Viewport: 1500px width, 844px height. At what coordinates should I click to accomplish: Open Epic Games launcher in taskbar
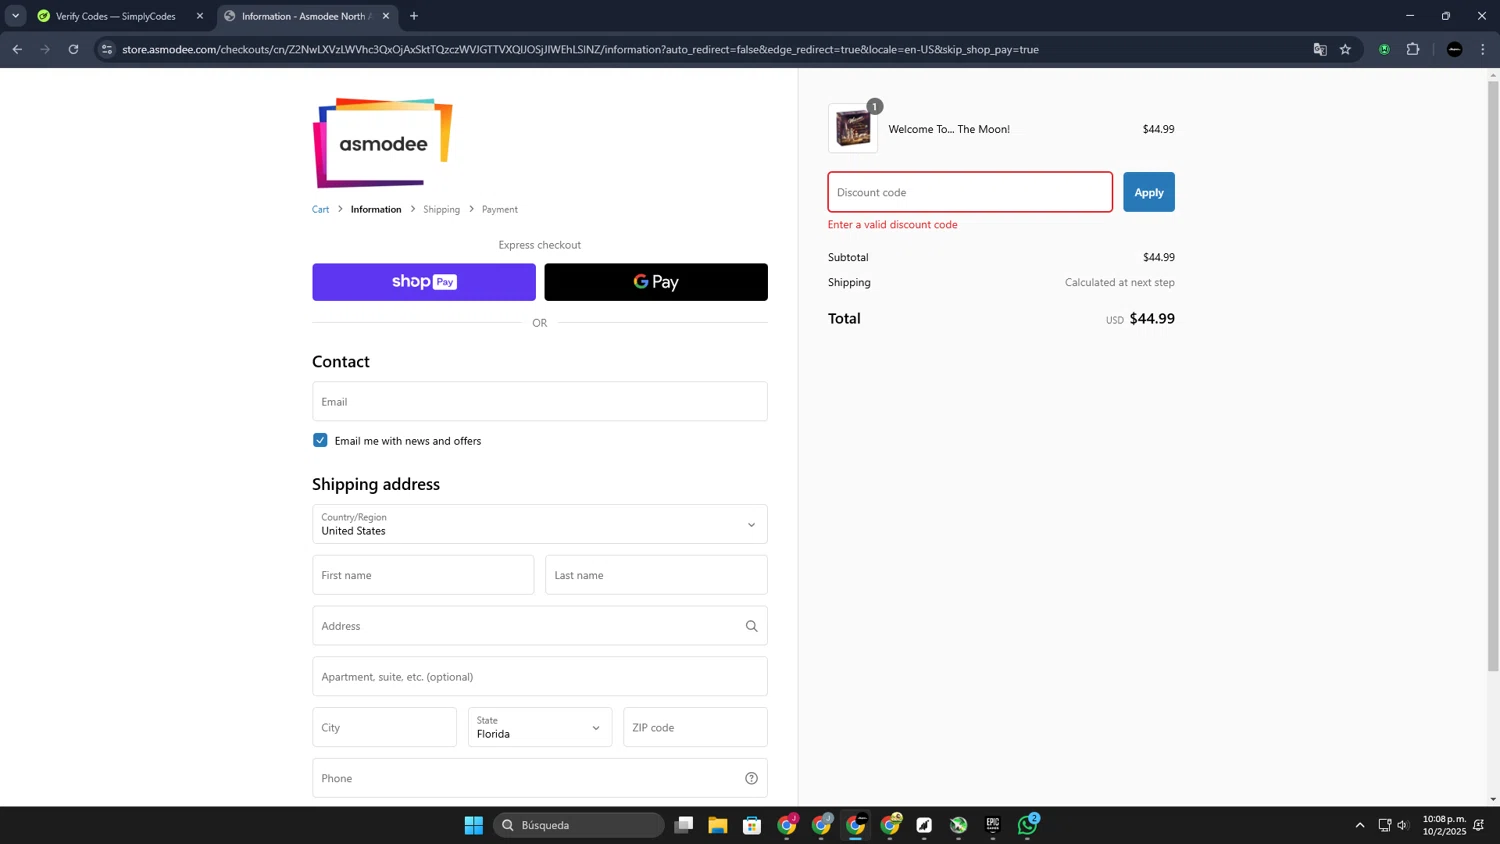coord(993,825)
